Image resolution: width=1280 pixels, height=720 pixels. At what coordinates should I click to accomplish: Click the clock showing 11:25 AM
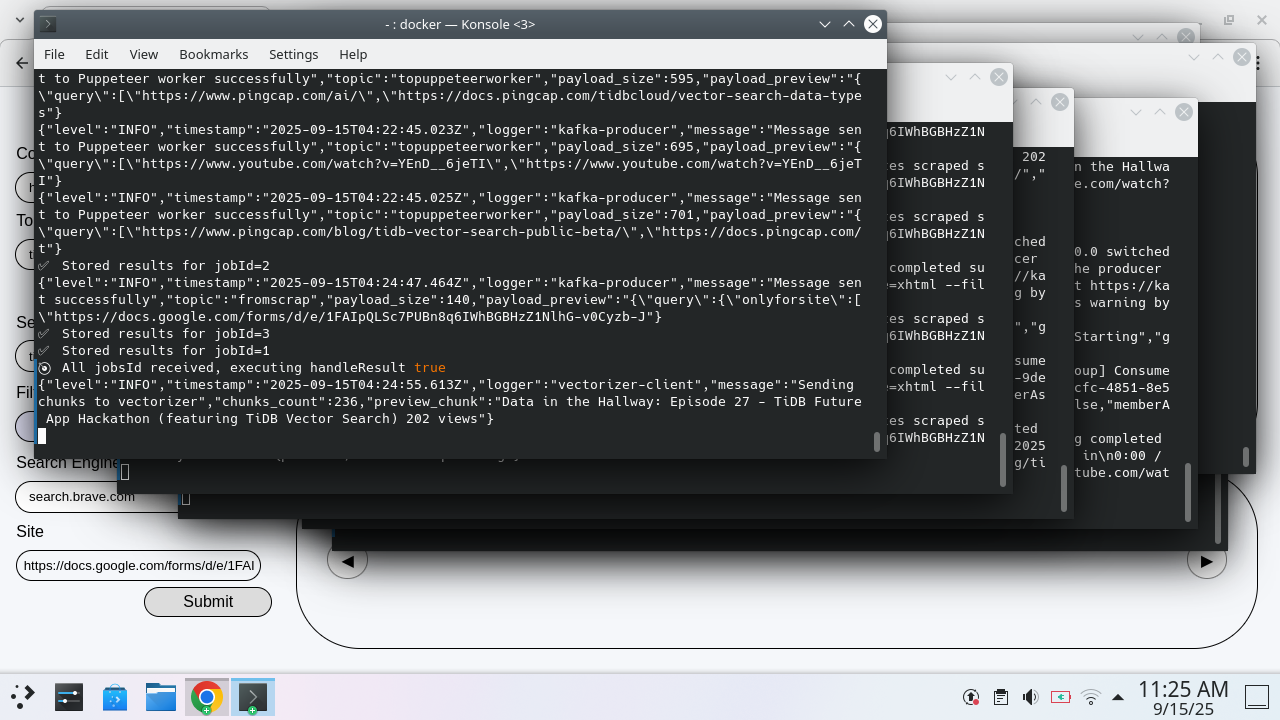click(1183, 689)
